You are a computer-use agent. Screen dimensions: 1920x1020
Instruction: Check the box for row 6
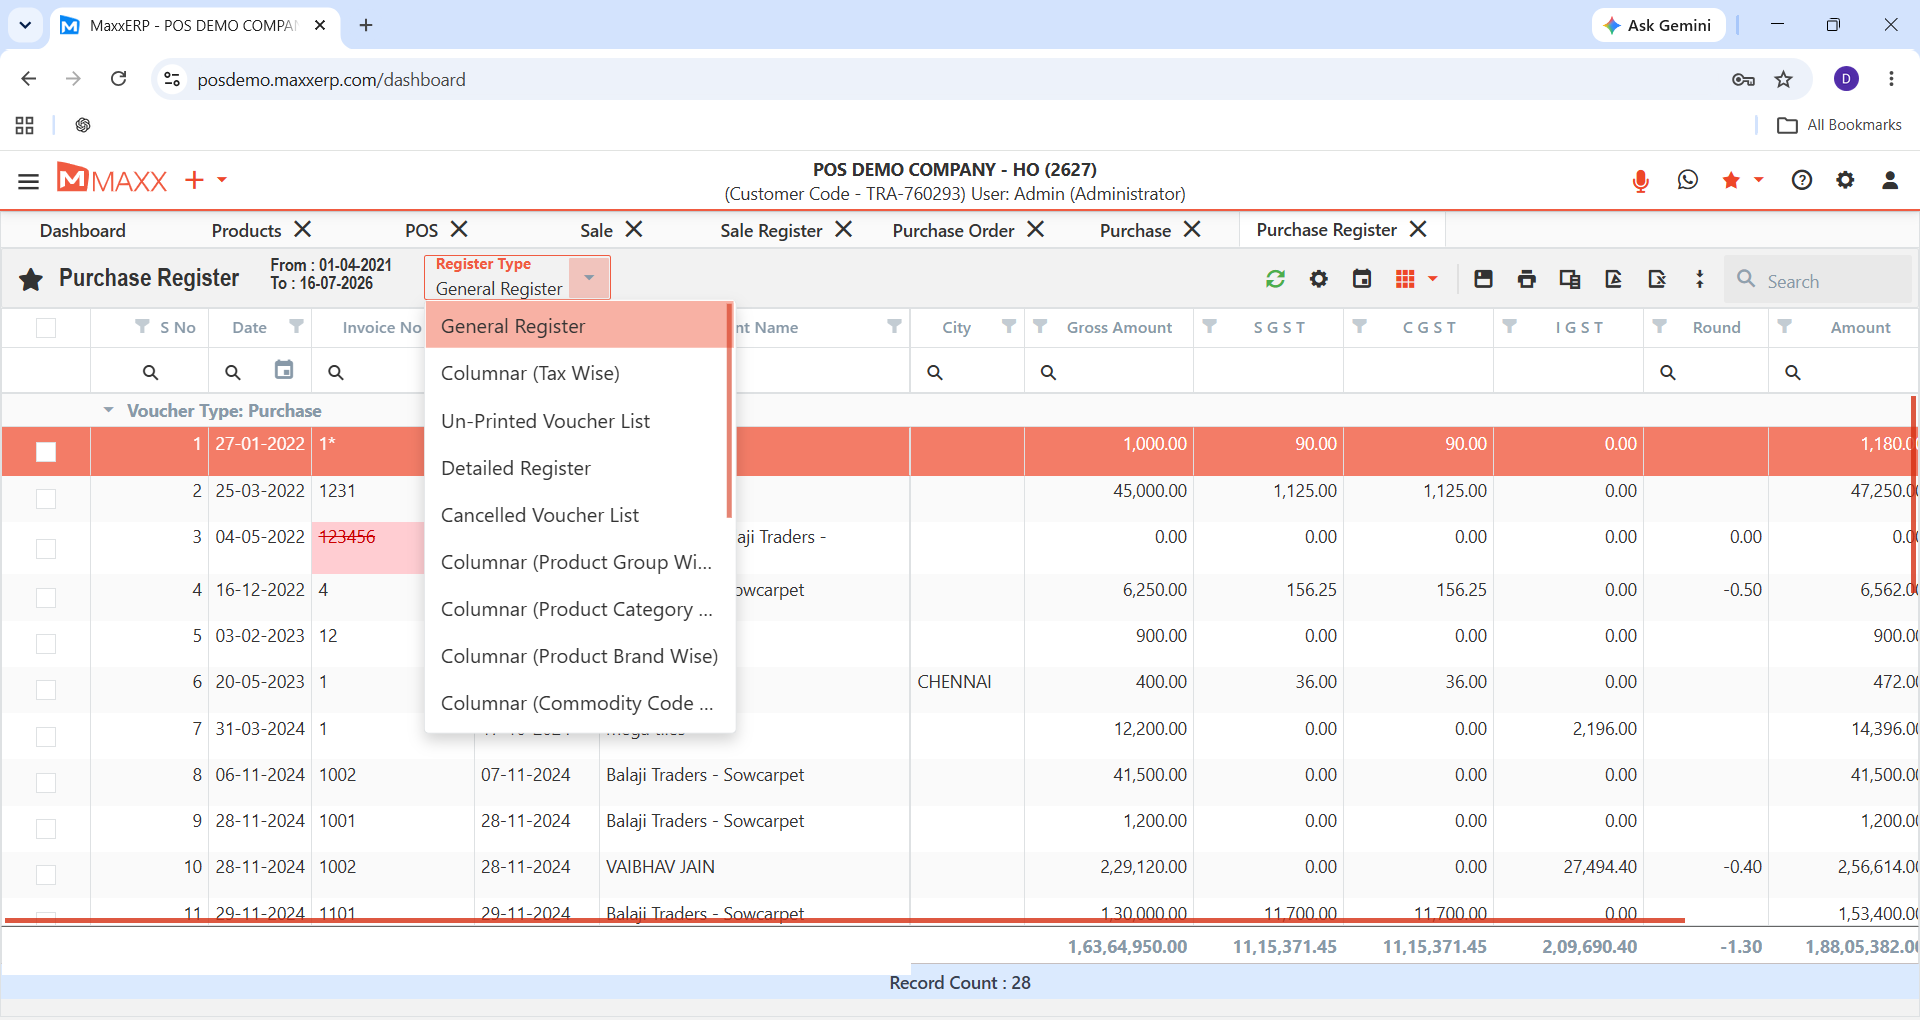(46, 690)
